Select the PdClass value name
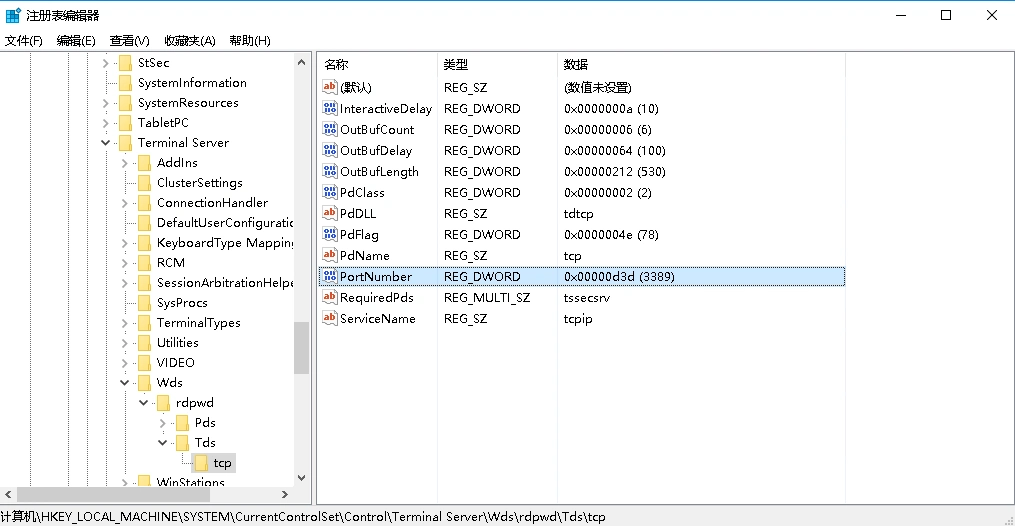This screenshot has height=526, width=1015. point(362,192)
